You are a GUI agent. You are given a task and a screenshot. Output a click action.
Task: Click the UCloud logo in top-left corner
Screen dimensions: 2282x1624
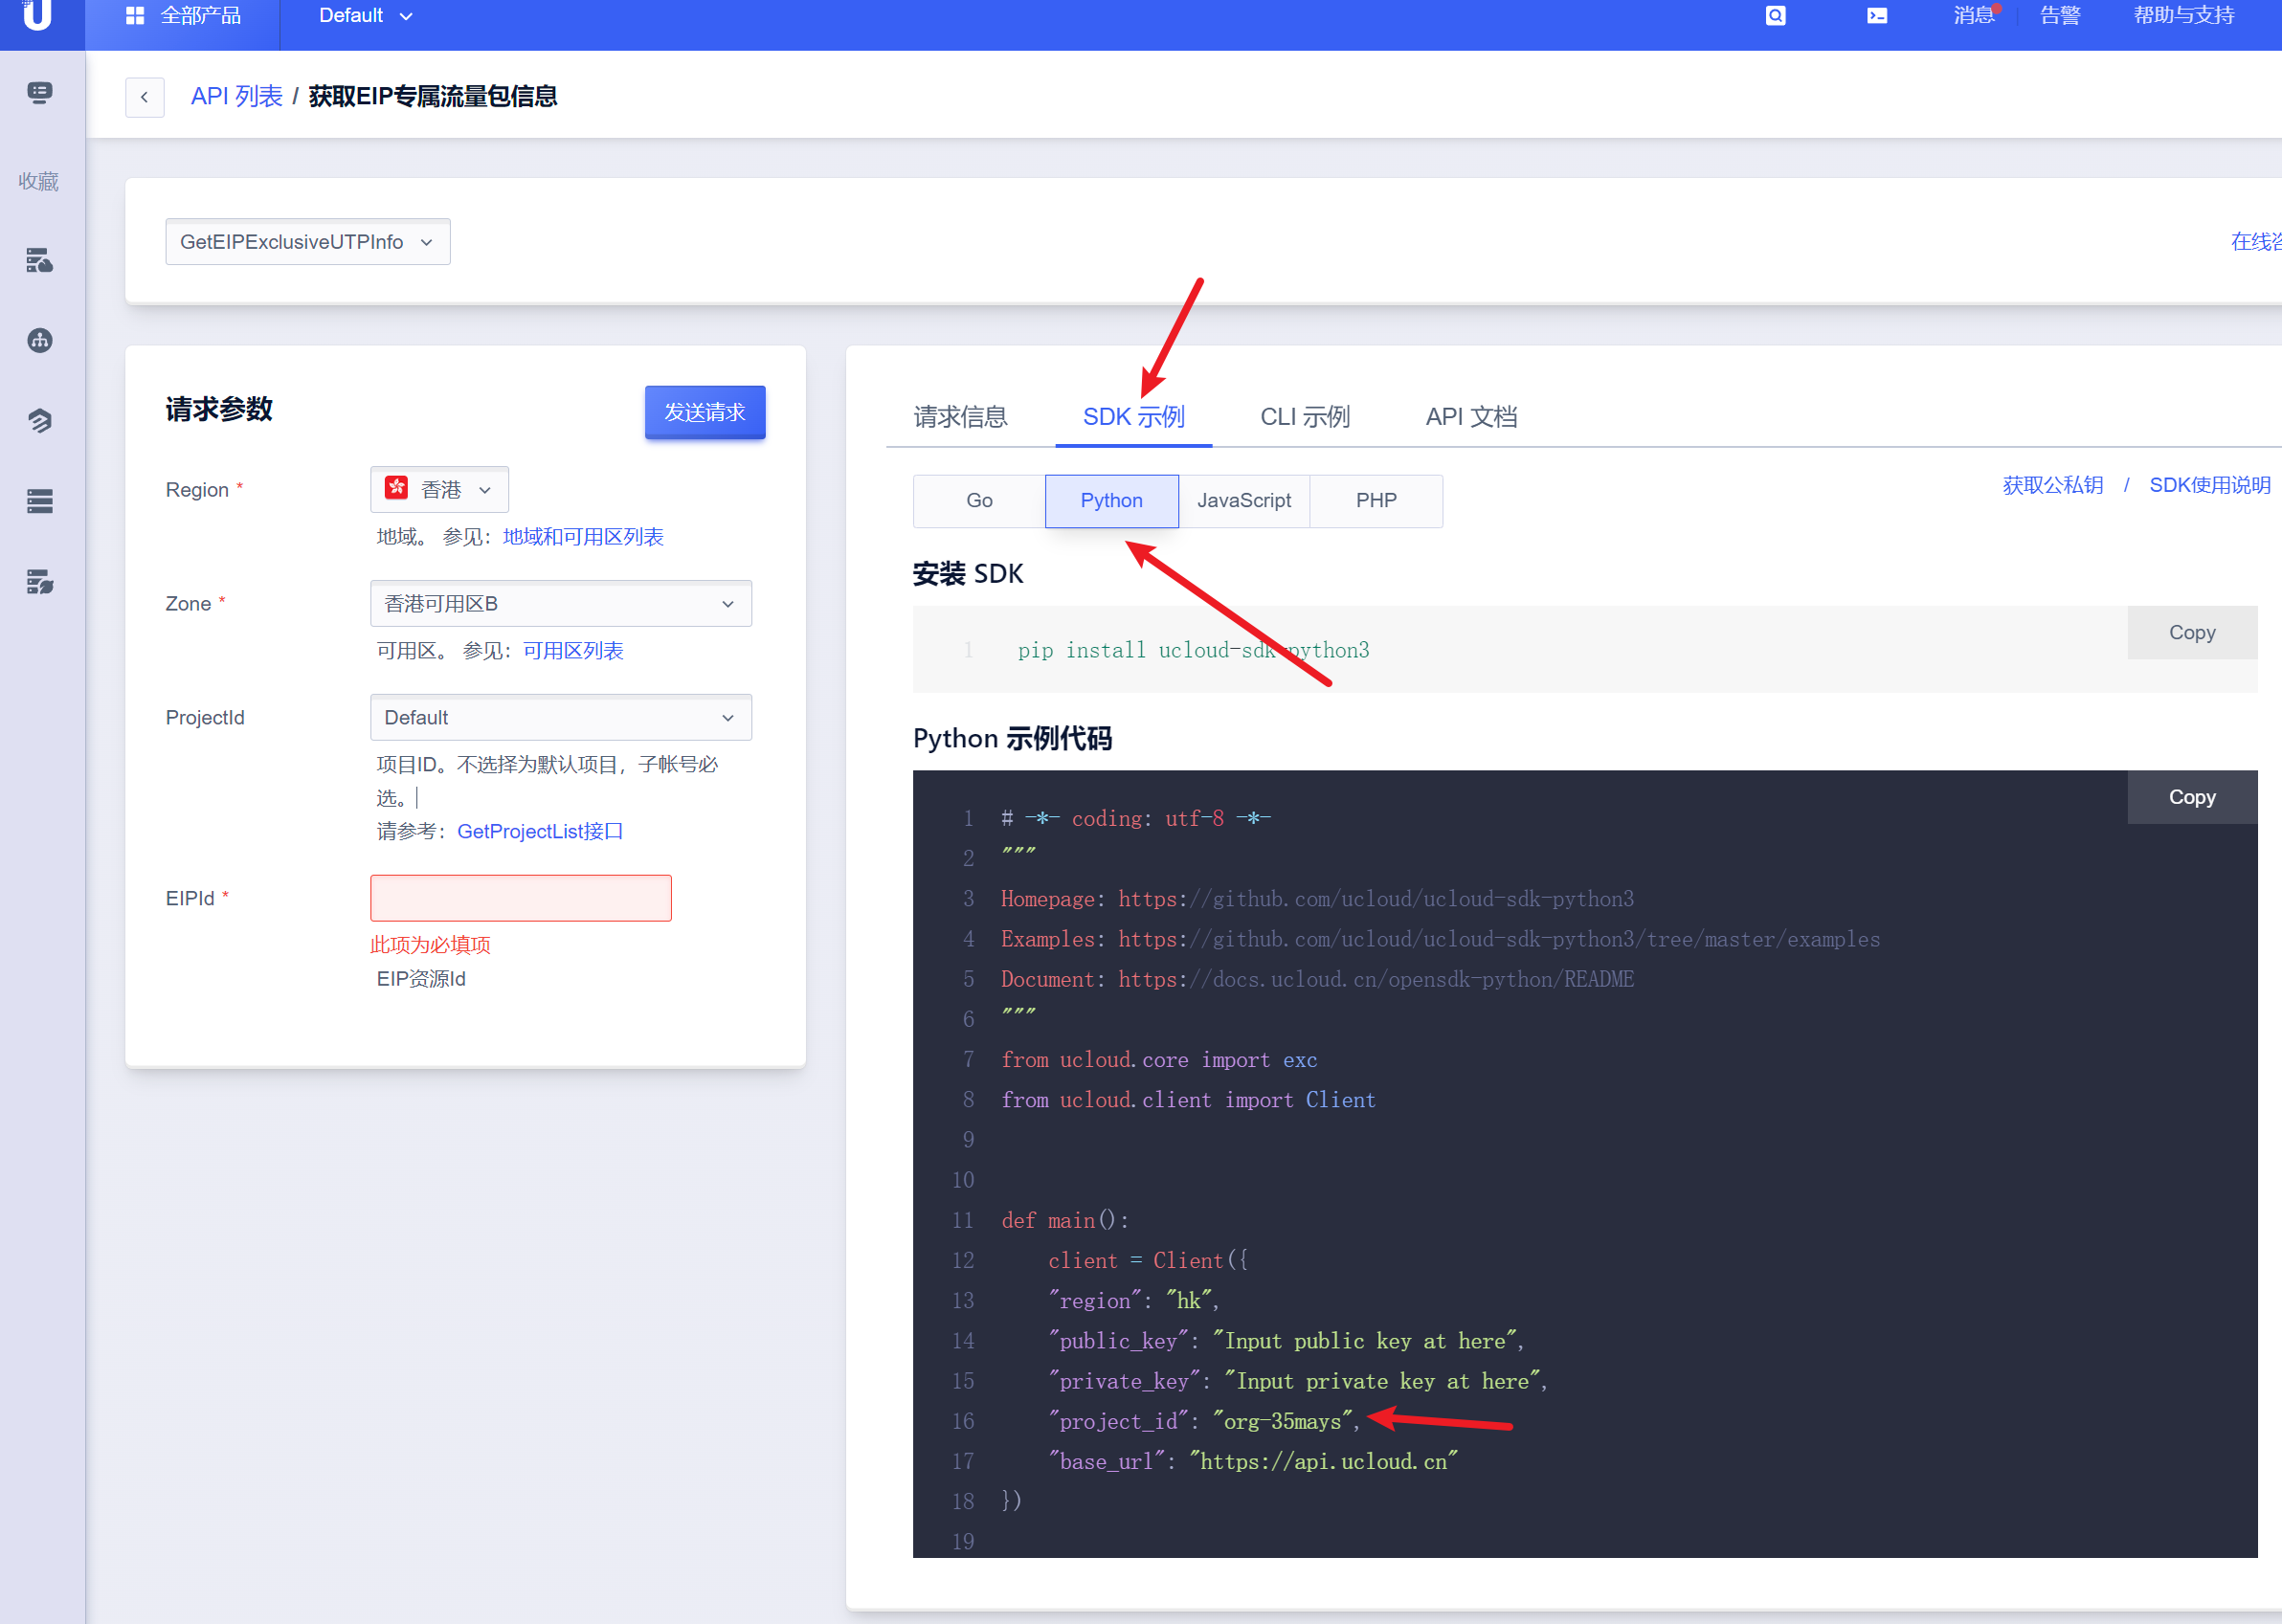pyautogui.click(x=38, y=15)
